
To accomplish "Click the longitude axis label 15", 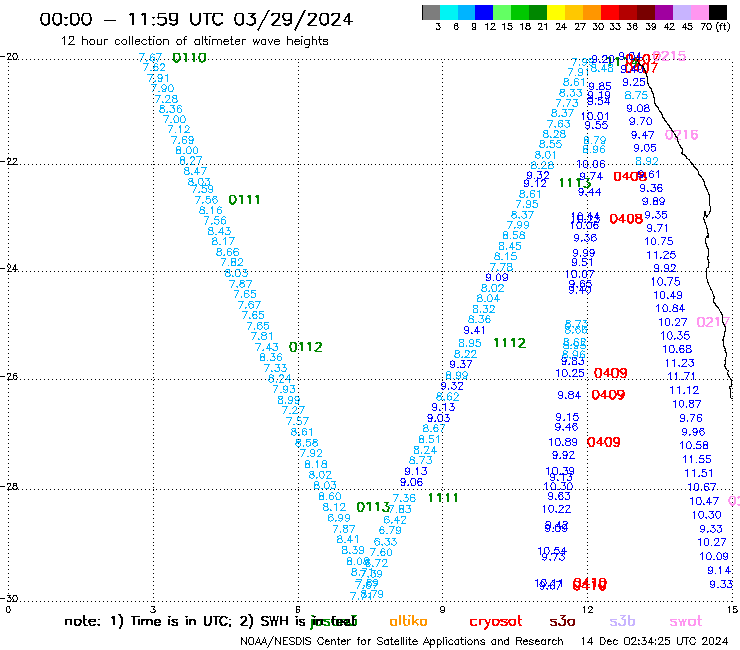I will point(732,609).
